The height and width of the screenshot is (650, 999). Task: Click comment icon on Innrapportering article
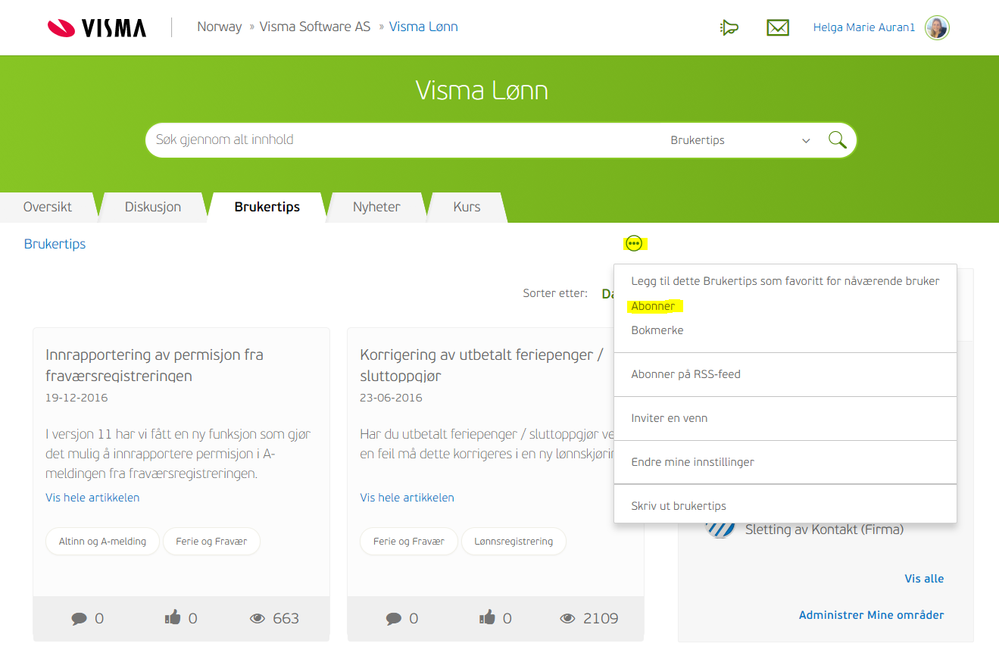pyautogui.click(x=79, y=618)
